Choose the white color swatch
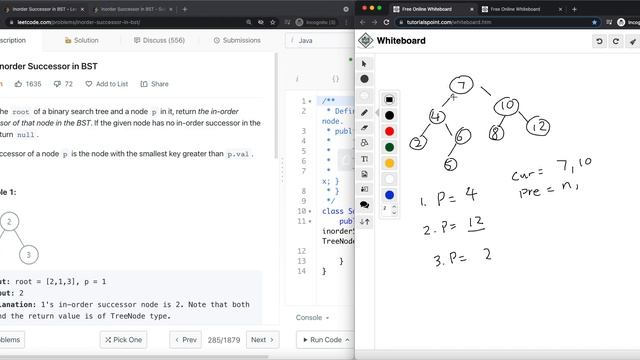The height and width of the screenshot is (360, 640). pos(389,179)
